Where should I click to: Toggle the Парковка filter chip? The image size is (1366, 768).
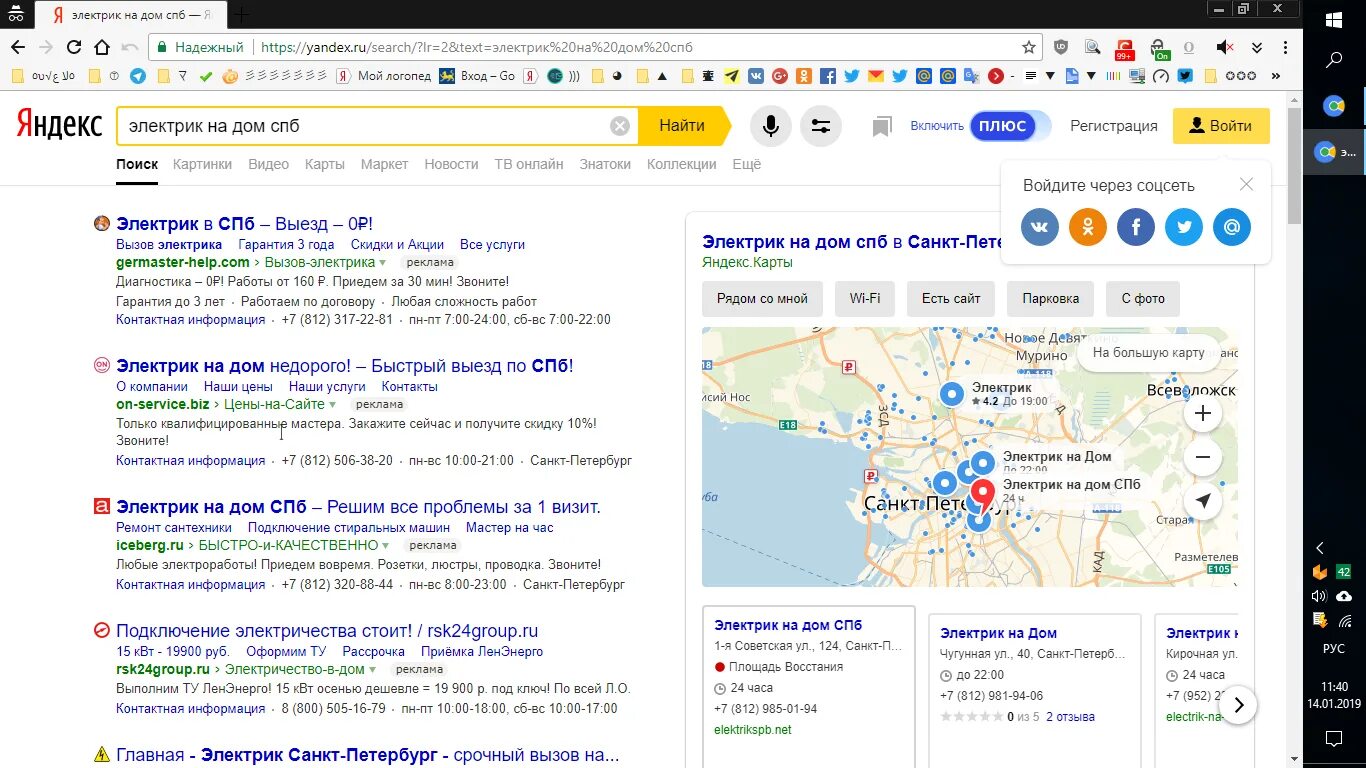point(1050,298)
